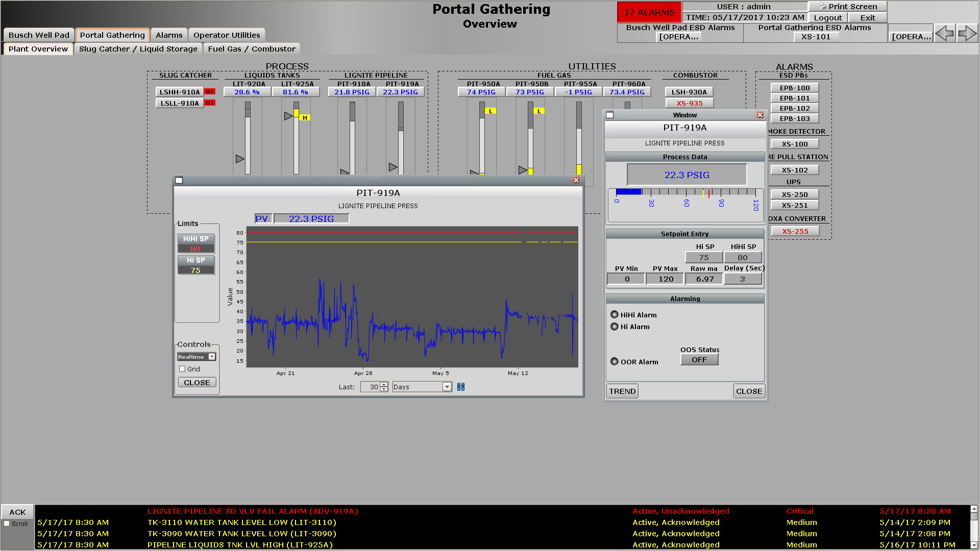Click the HiHi SP 80 limit swatch
Viewport: 980px width, 551px height.
coord(196,243)
